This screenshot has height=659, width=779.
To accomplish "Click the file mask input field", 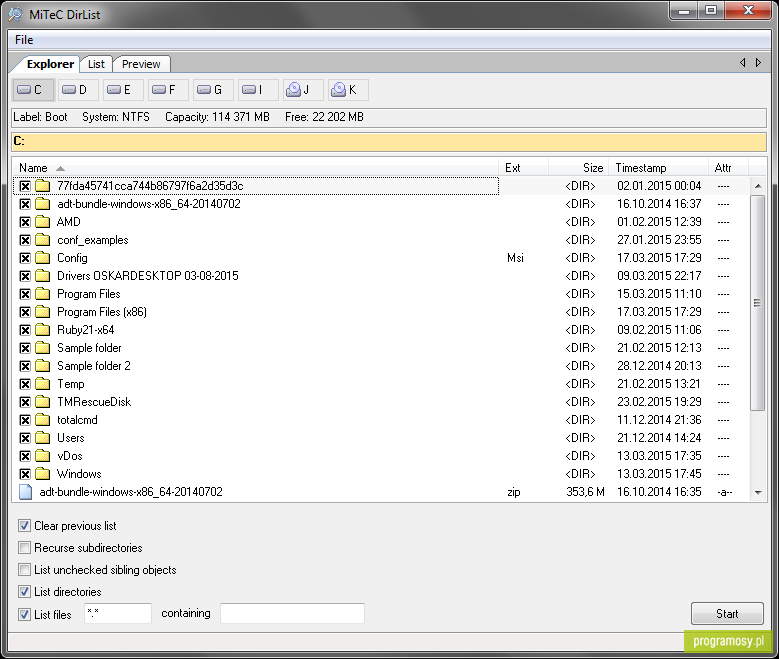I will [118, 613].
